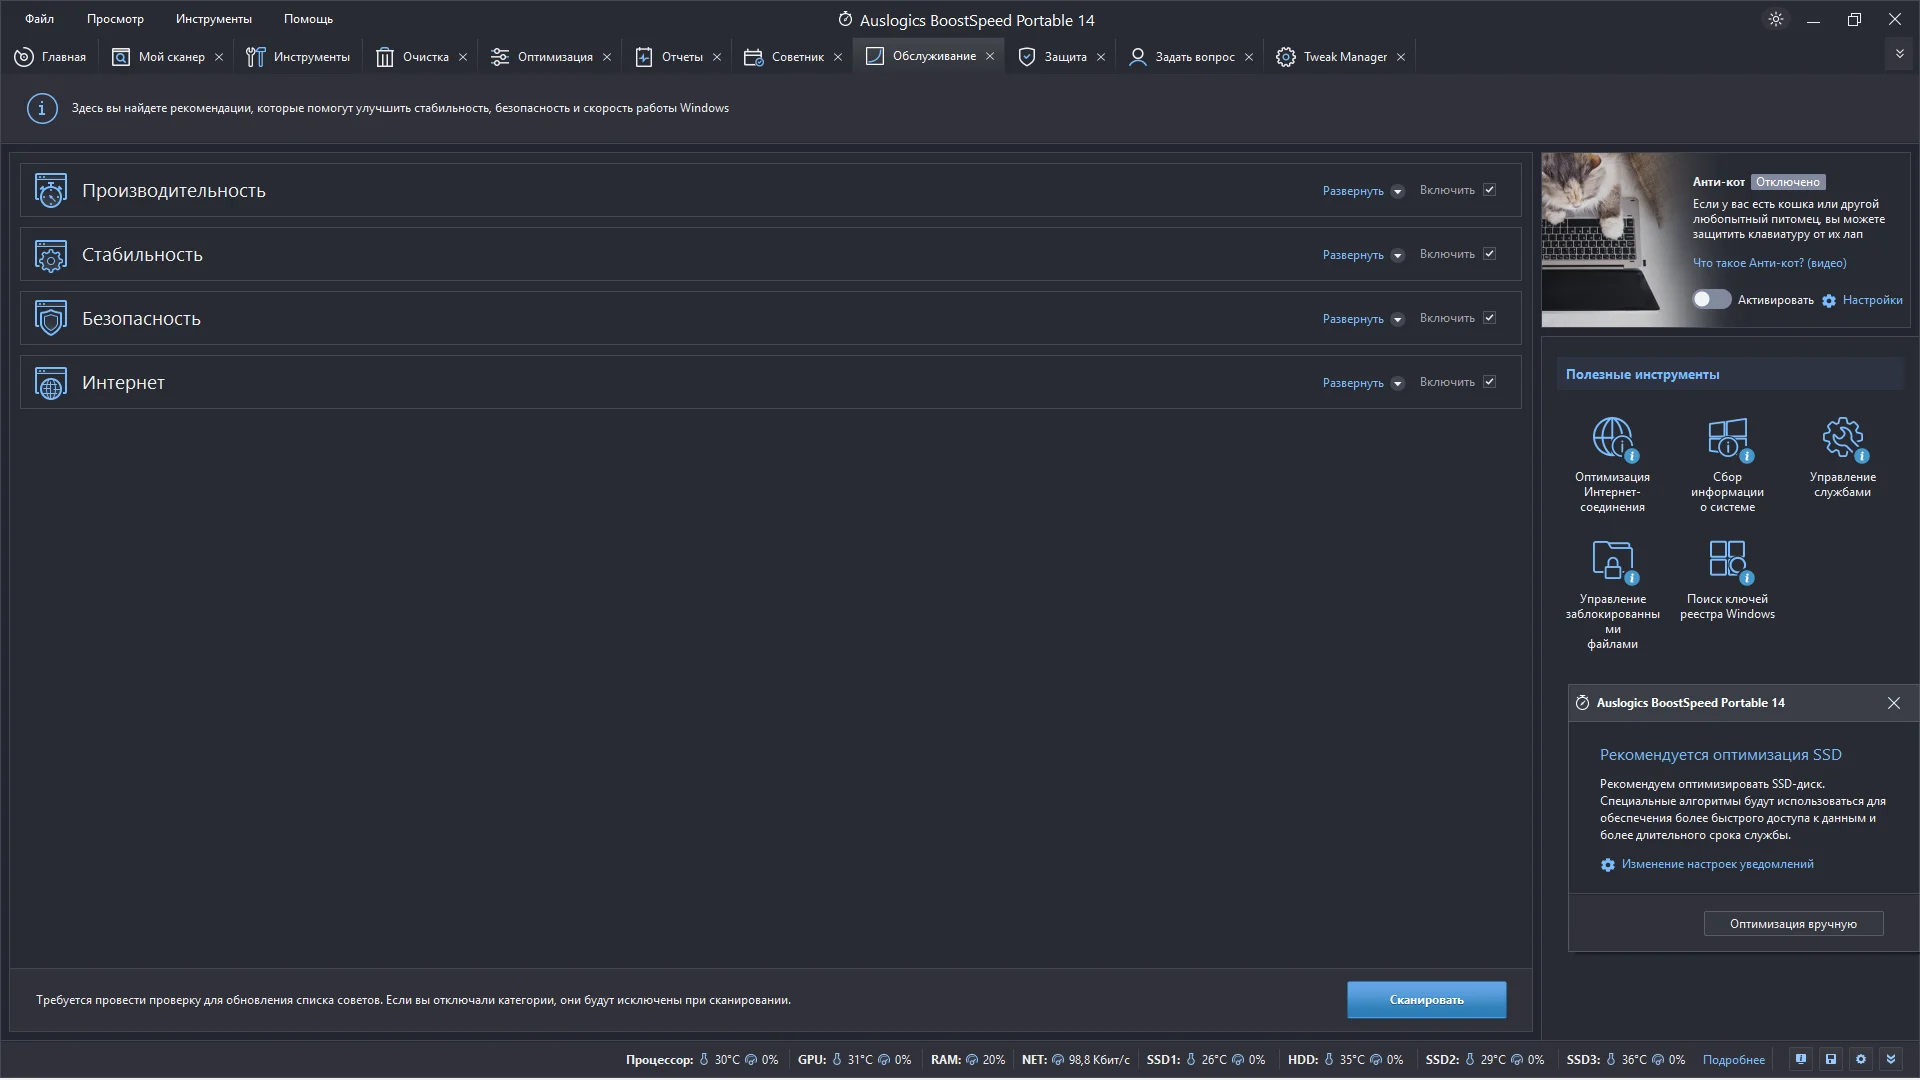Image resolution: width=1920 pixels, height=1080 pixels.
Task: Close the Мой сканер tab
Action: tap(219, 57)
